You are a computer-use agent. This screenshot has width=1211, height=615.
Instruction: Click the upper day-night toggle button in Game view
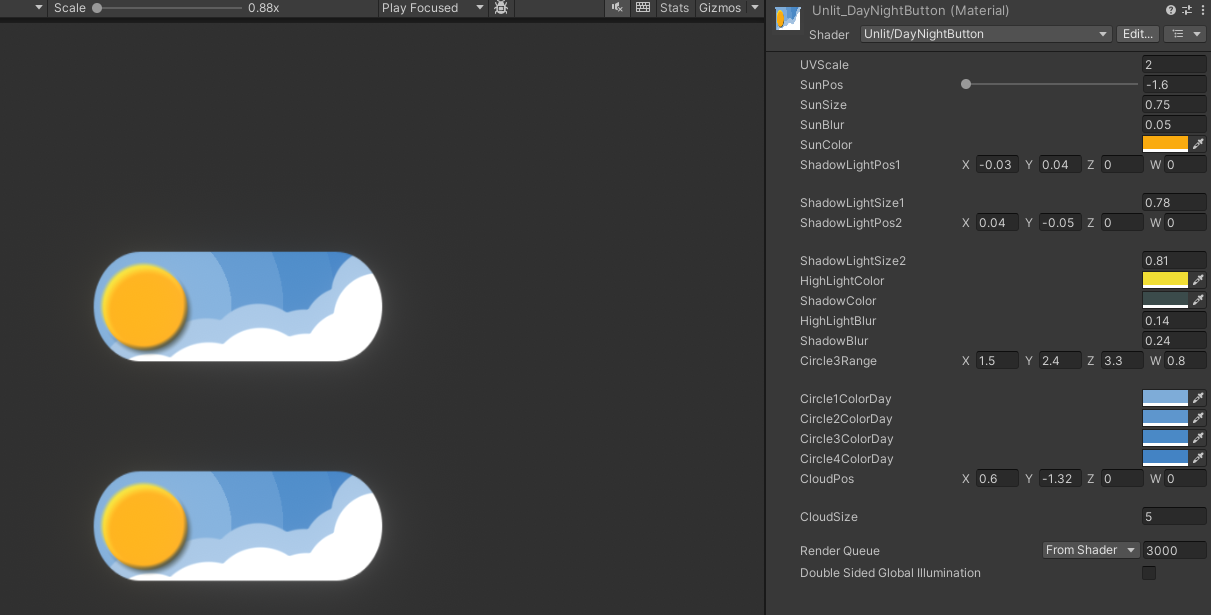238,307
